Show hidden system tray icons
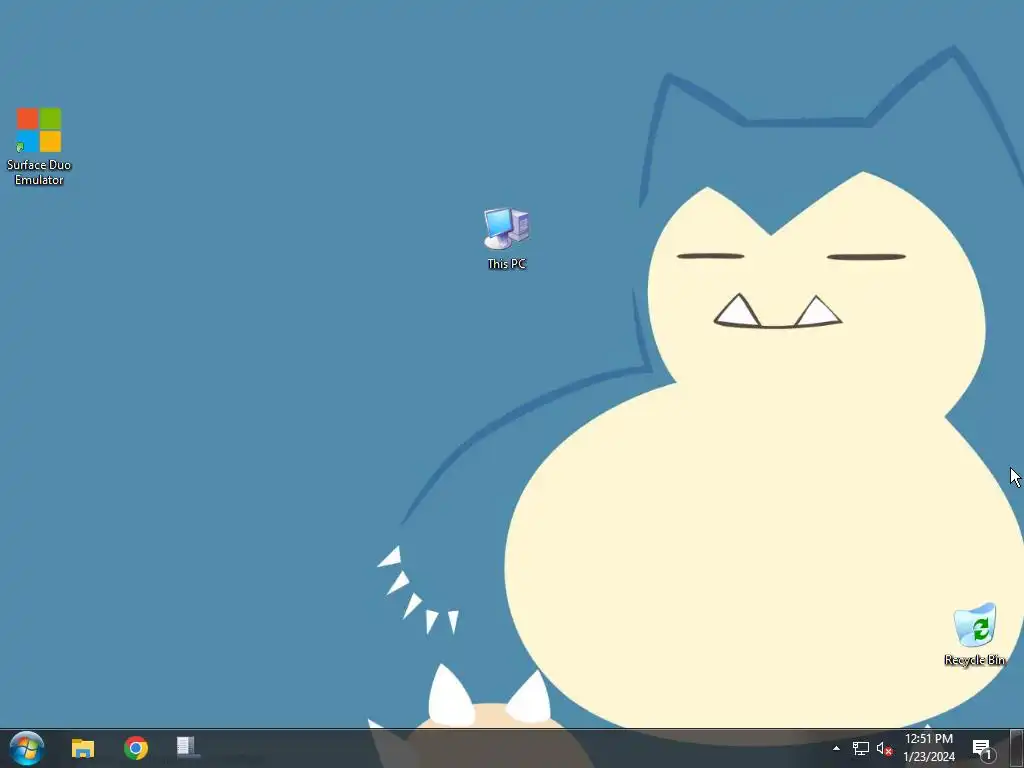The image size is (1024, 768). (836, 748)
